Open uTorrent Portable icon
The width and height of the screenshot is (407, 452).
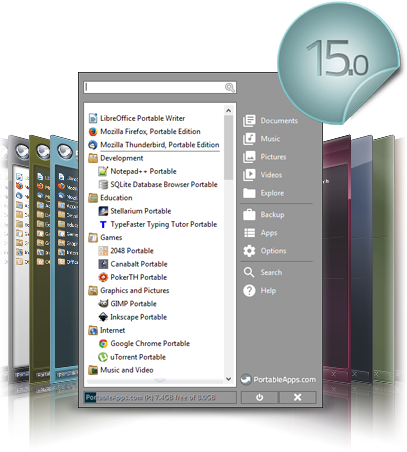point(103,357)
